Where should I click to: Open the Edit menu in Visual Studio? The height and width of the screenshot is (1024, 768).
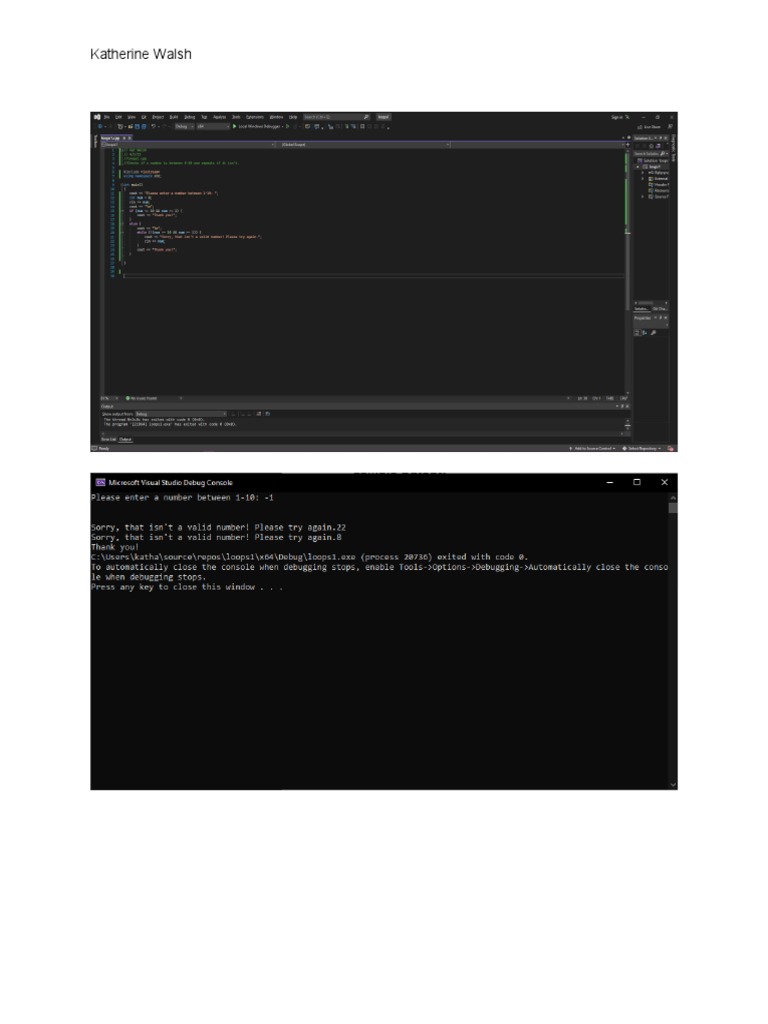[118, 117]
